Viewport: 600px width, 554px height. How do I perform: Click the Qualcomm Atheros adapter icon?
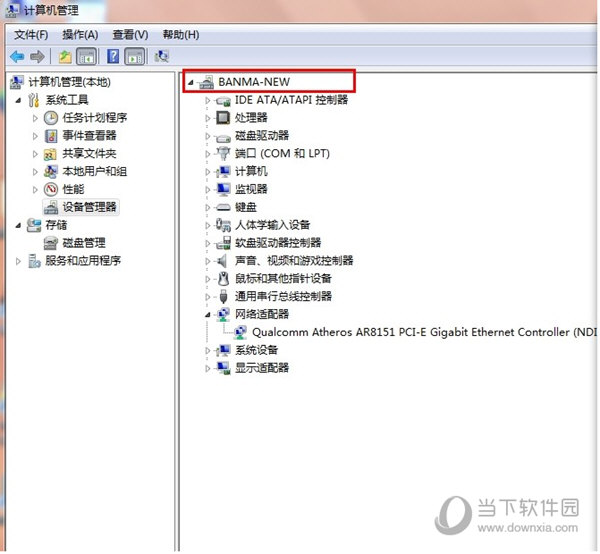[x=240, y=332]
